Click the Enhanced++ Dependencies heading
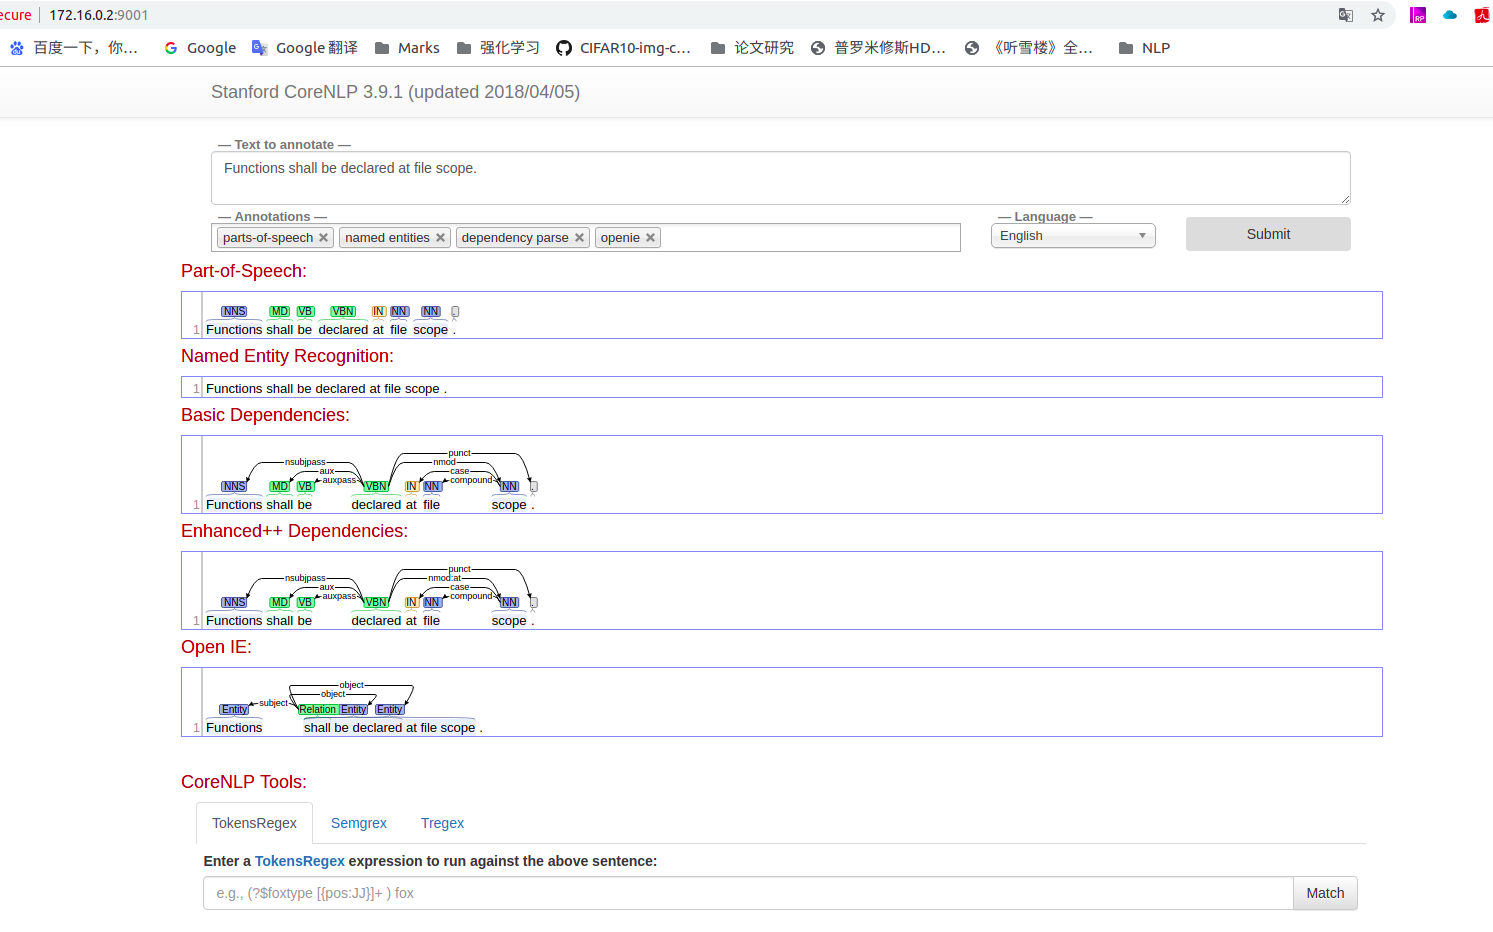Image resolution: width=1493 pixels, height=932 pixels. point(294,531)
